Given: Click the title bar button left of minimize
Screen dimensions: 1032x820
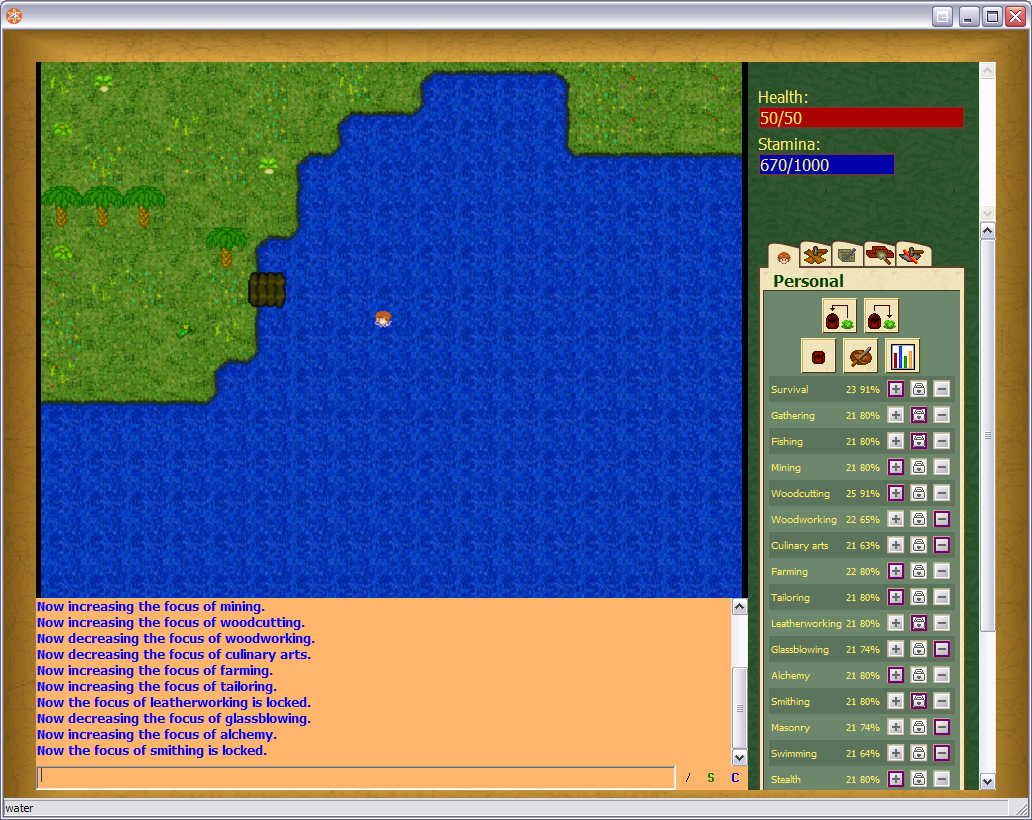Looking at the screenshot, I should (942, 16).
